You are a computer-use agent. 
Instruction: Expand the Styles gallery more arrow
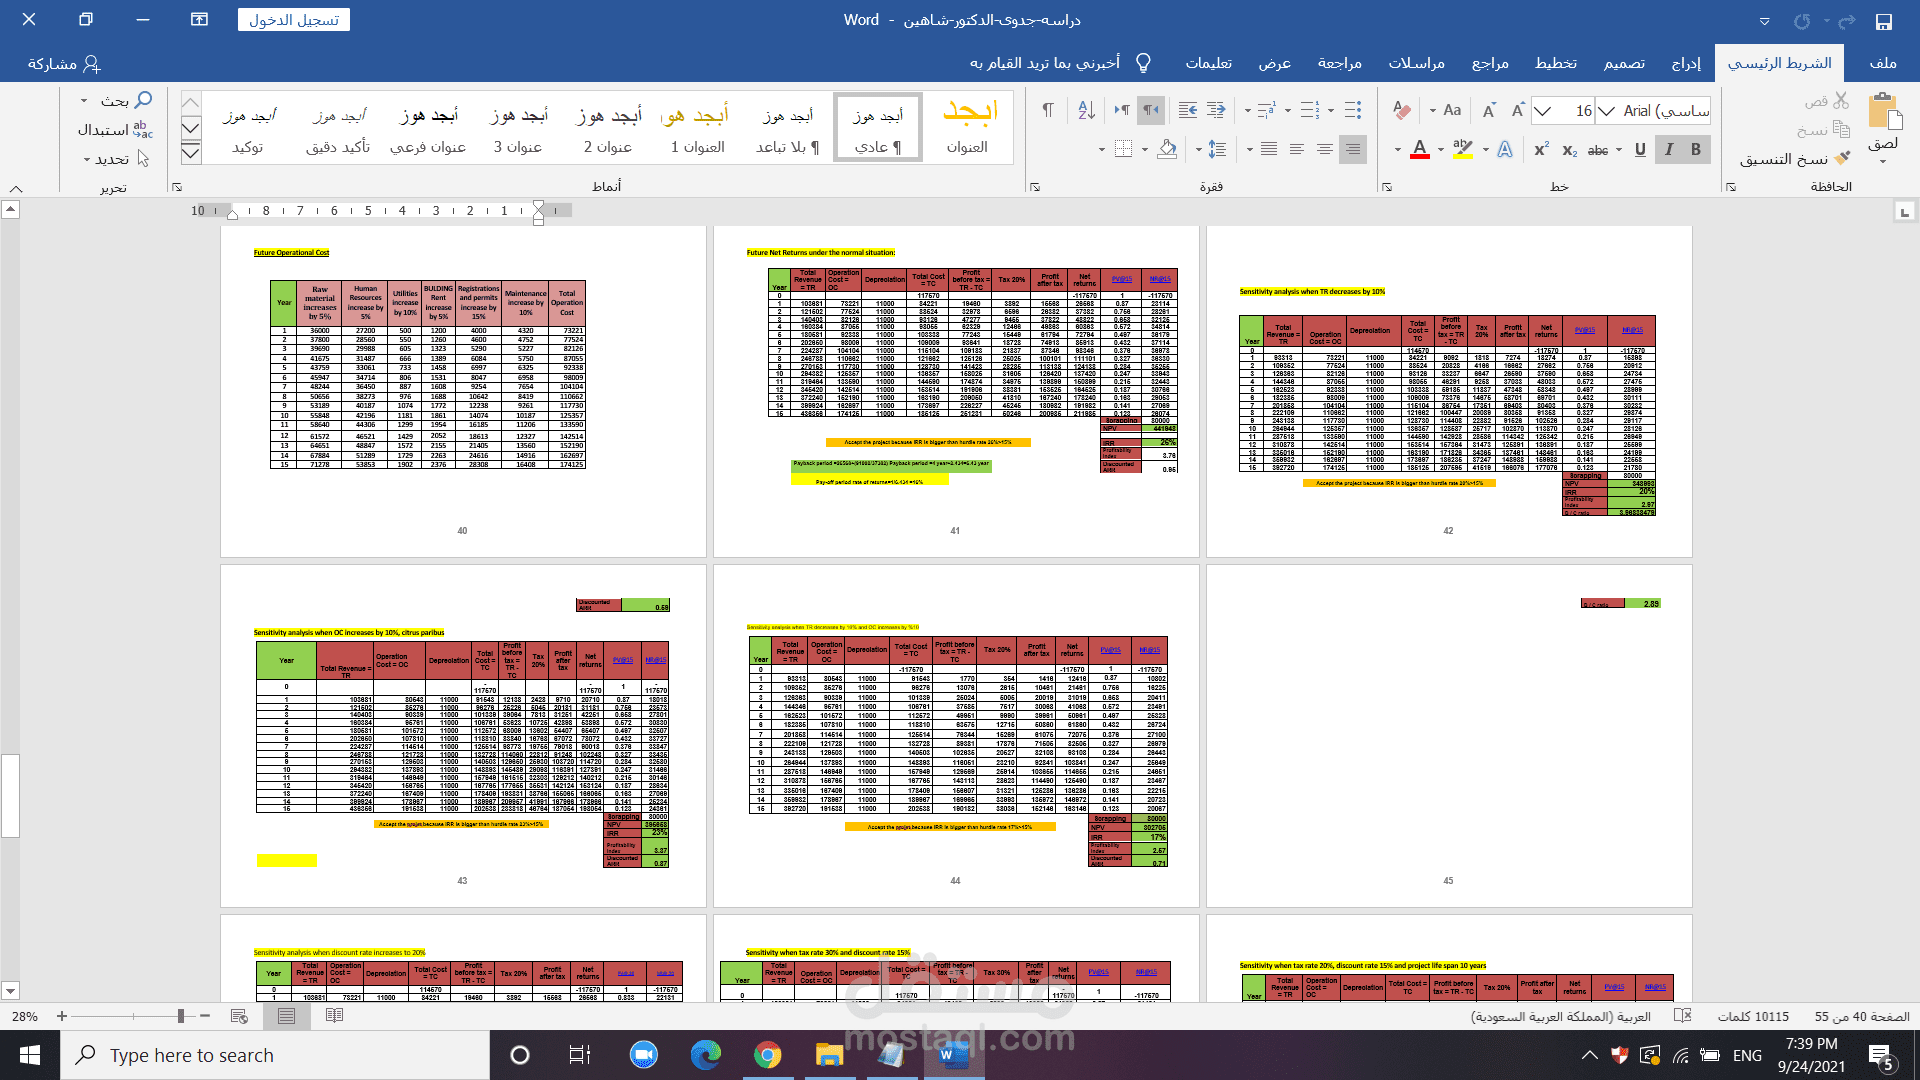(x=191, y=153)
